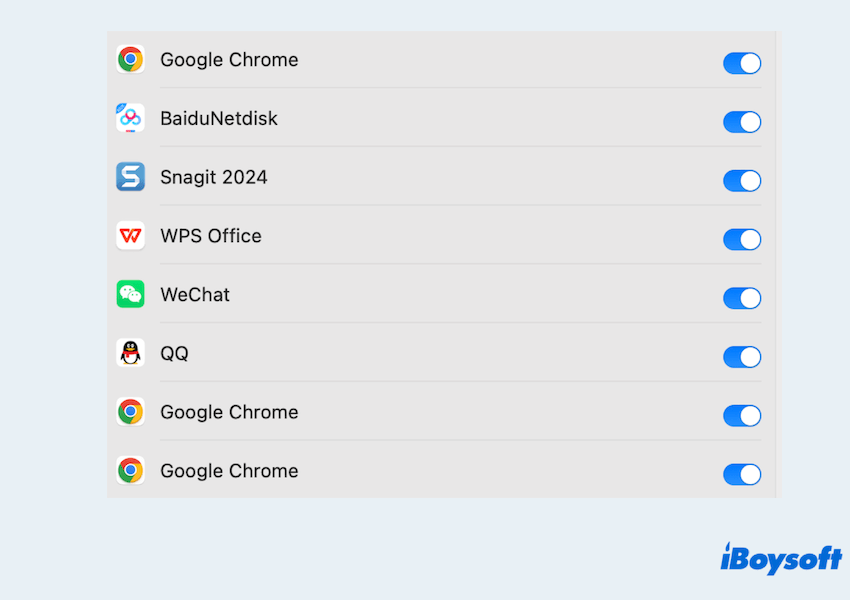Click the topmost Google Chrome icon

pos(130,60)
